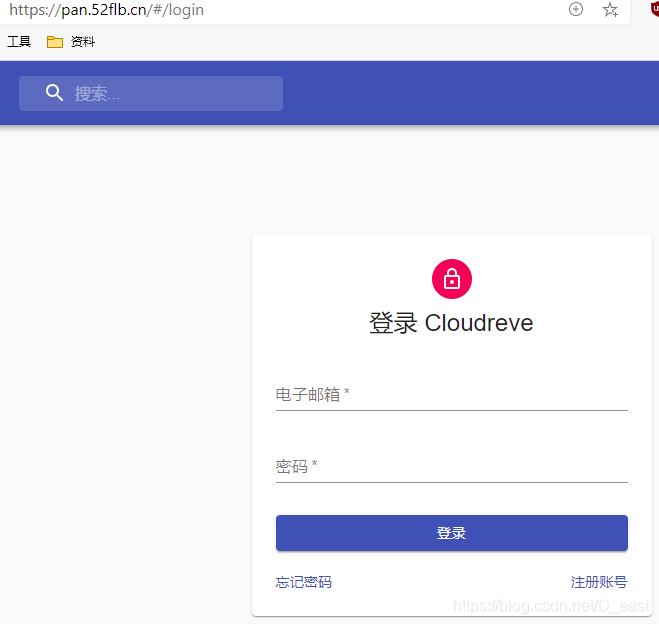
Task: Click the circled plus icon in address bar
Action: pyautogui.click(x=576, y=9)
